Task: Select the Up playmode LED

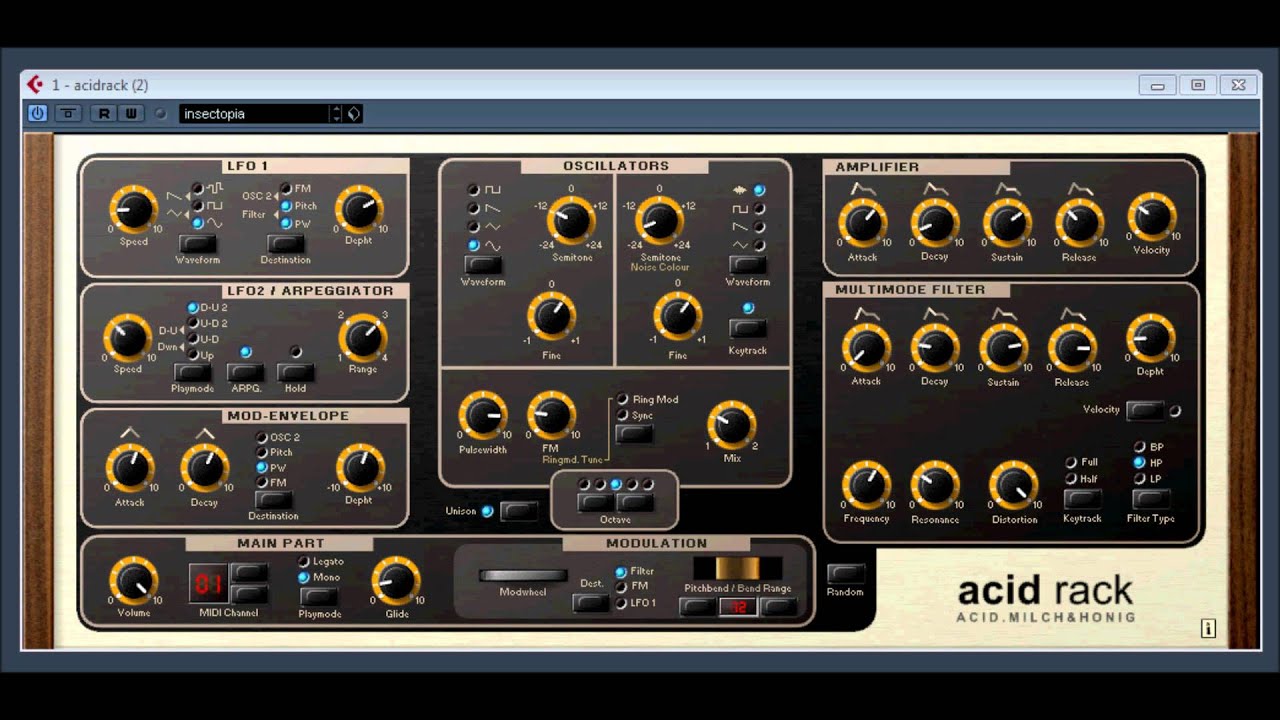Action: pos(193,355)
